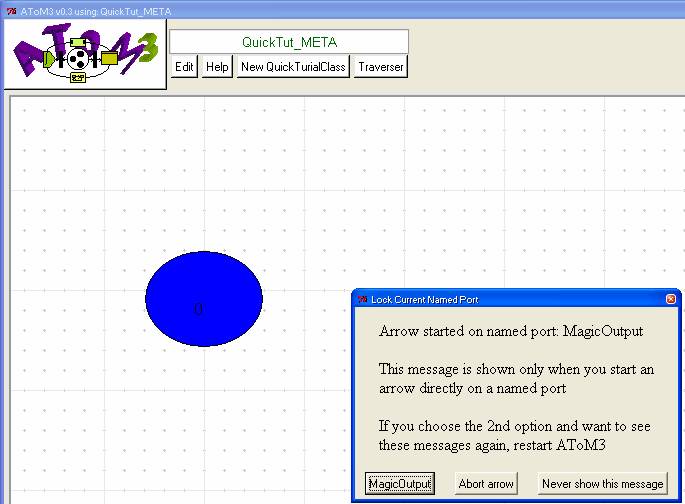Select the QuickTut_META label field

289,42
